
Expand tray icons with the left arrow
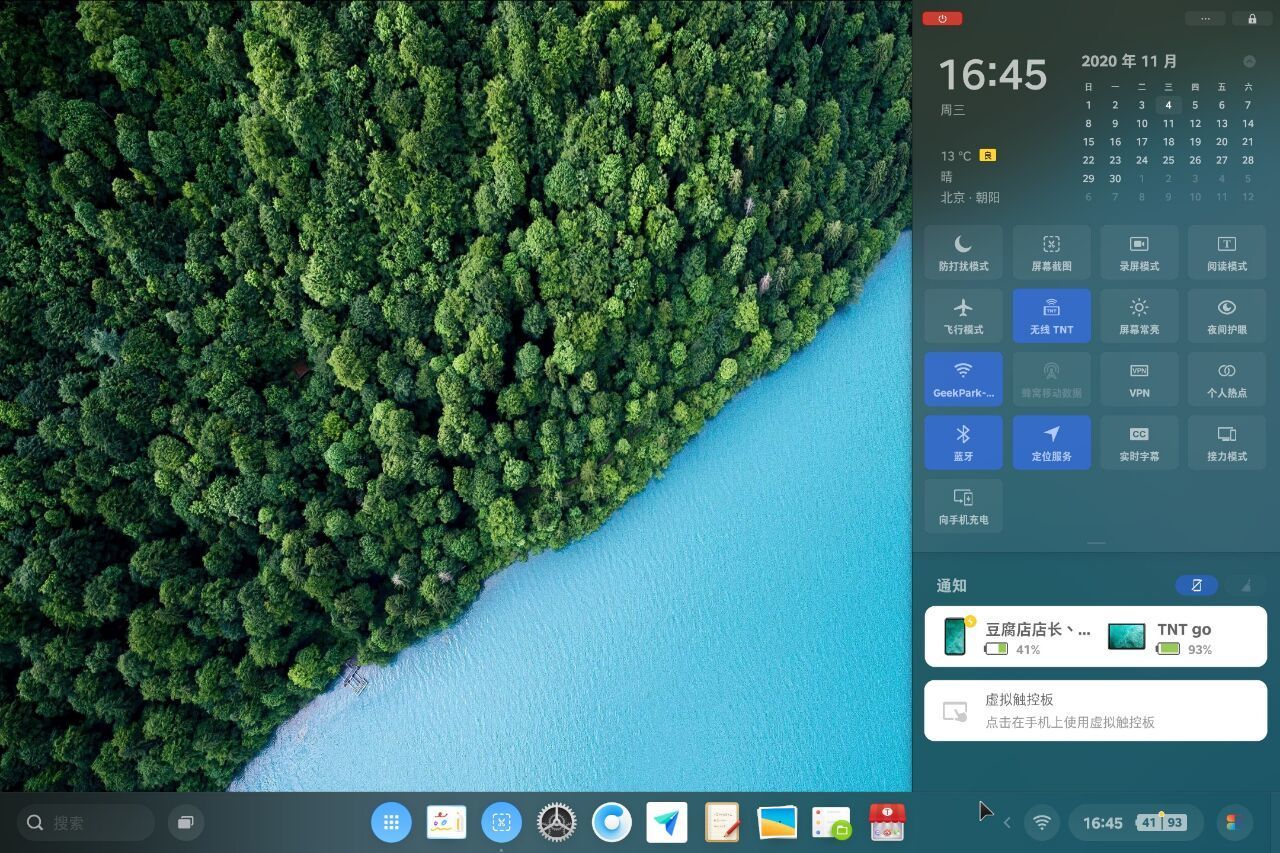point(1007,822)
